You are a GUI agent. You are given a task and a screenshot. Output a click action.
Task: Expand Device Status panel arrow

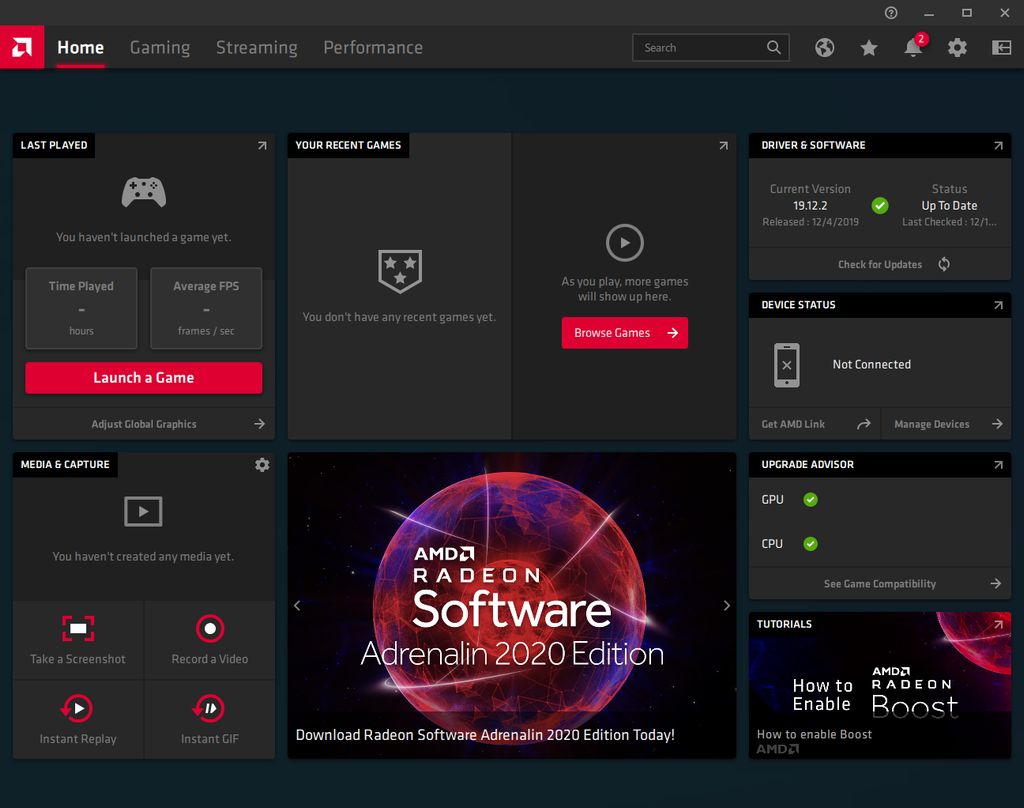(x=998, y=305)
